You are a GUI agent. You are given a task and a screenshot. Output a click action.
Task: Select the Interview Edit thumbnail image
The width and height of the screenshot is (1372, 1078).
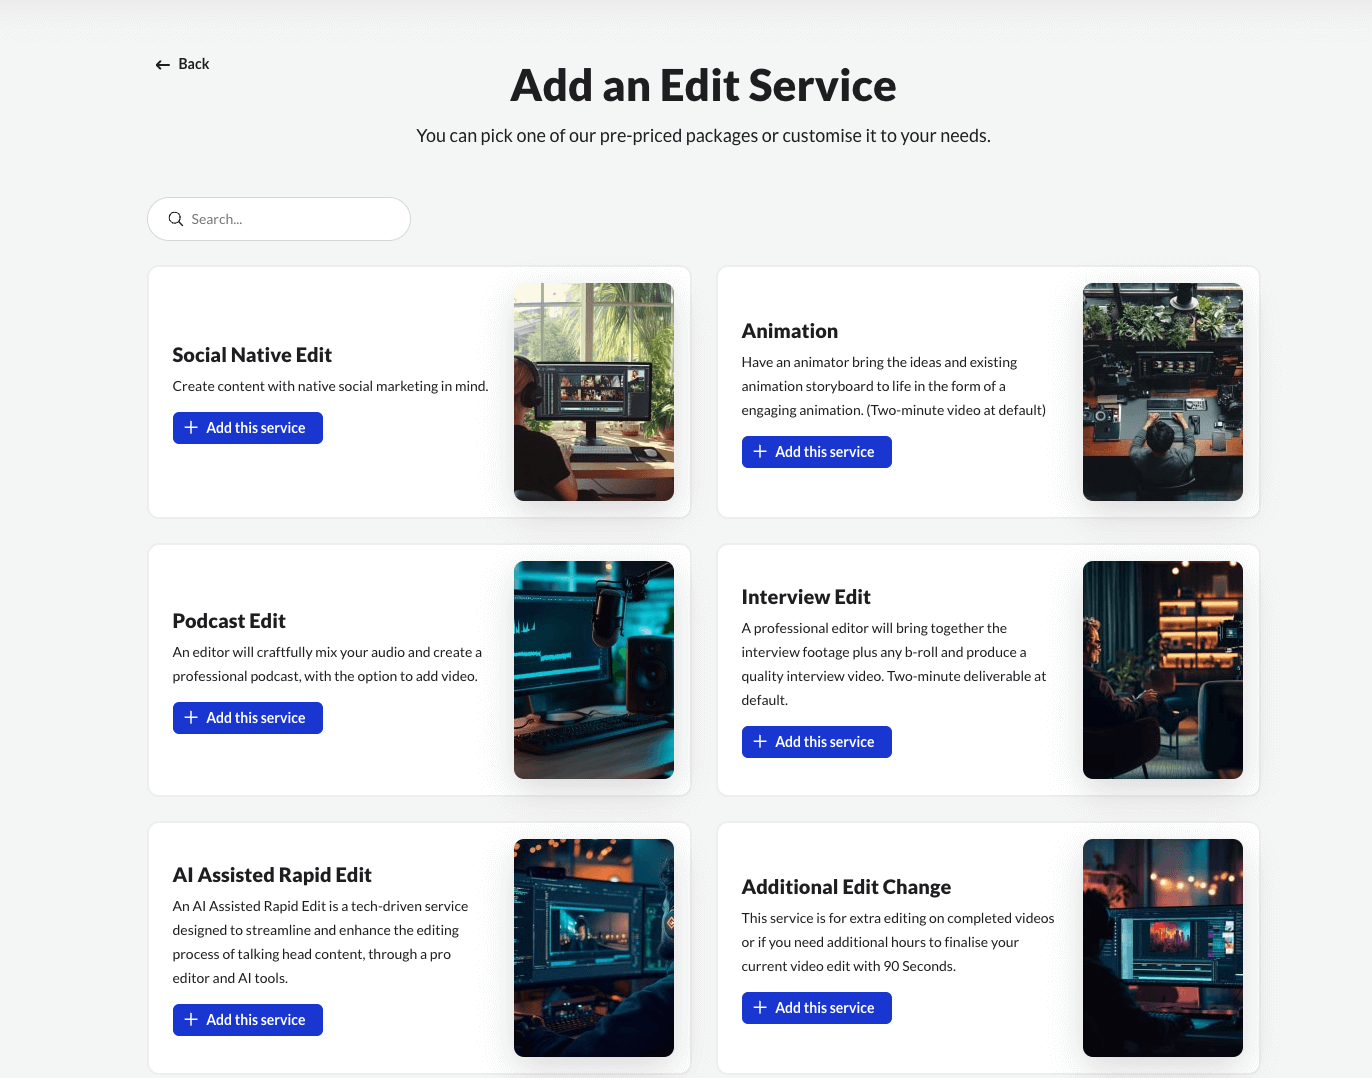(1162, 670)
